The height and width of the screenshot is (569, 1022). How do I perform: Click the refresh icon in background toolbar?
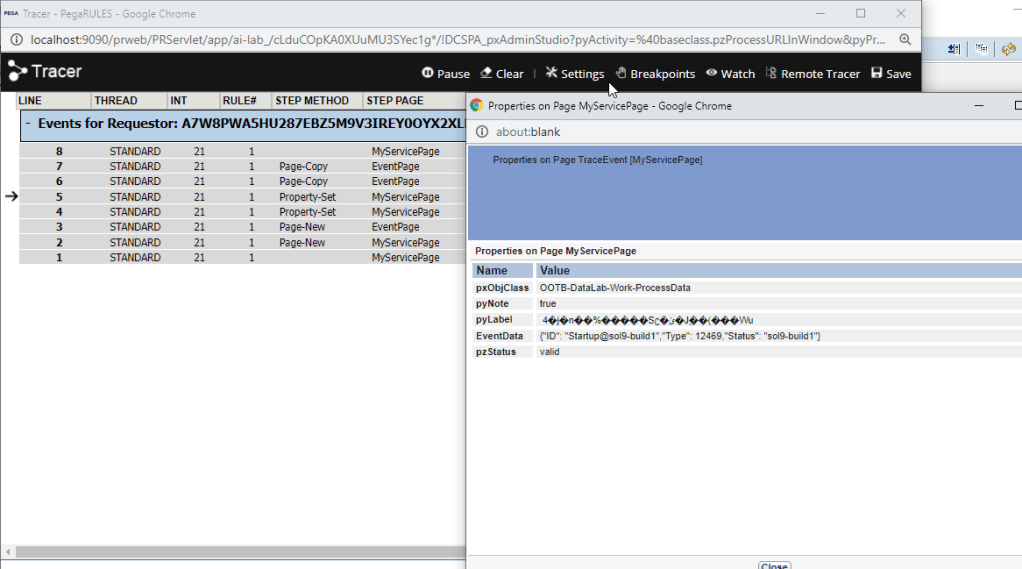click(1007, 49)
